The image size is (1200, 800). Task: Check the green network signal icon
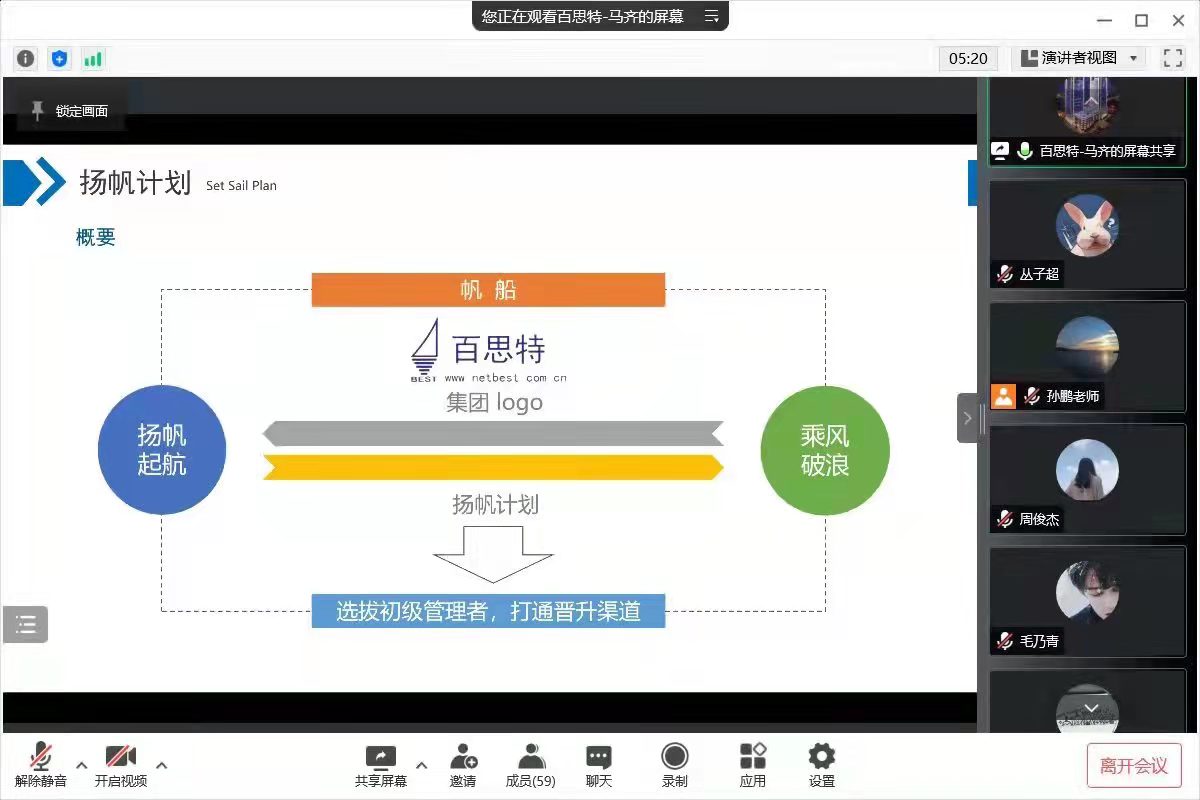click(x=93, y=58)
